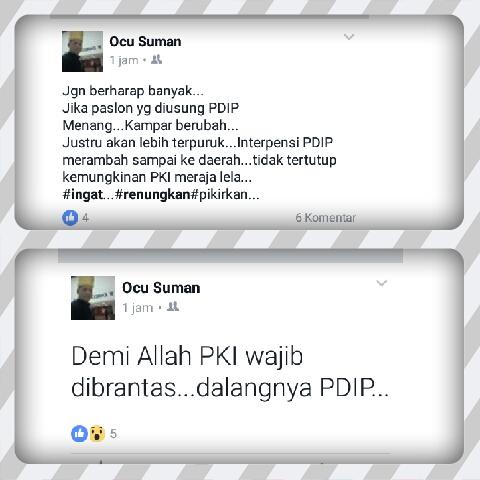Open the chevron menu on the "Jgn berharap banyak" post

tap(349, 37)
